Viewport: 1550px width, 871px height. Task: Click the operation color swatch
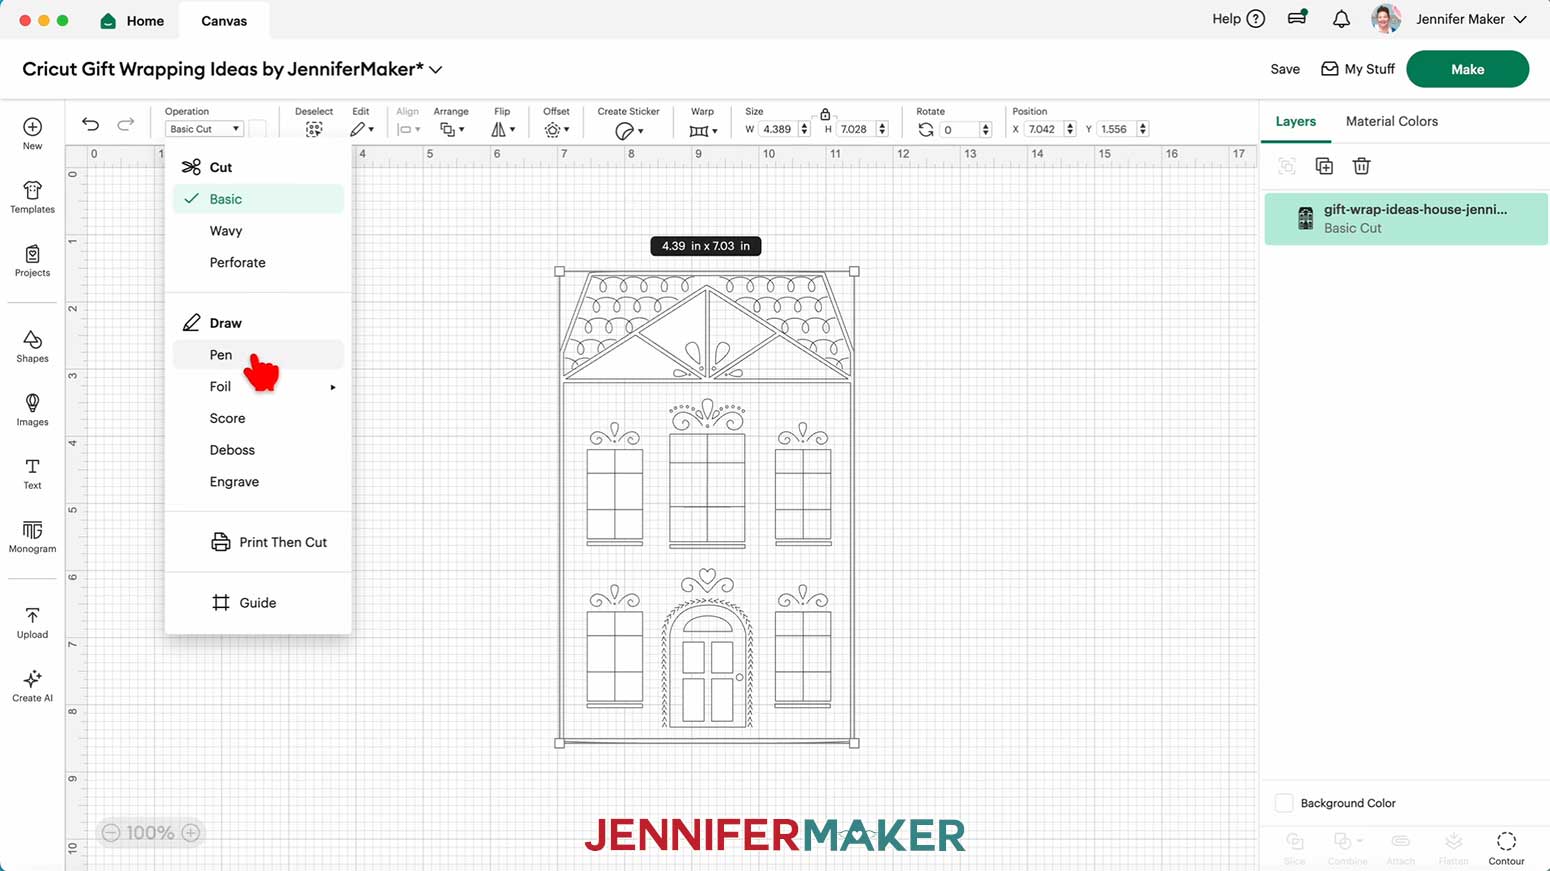coord(258,129)
